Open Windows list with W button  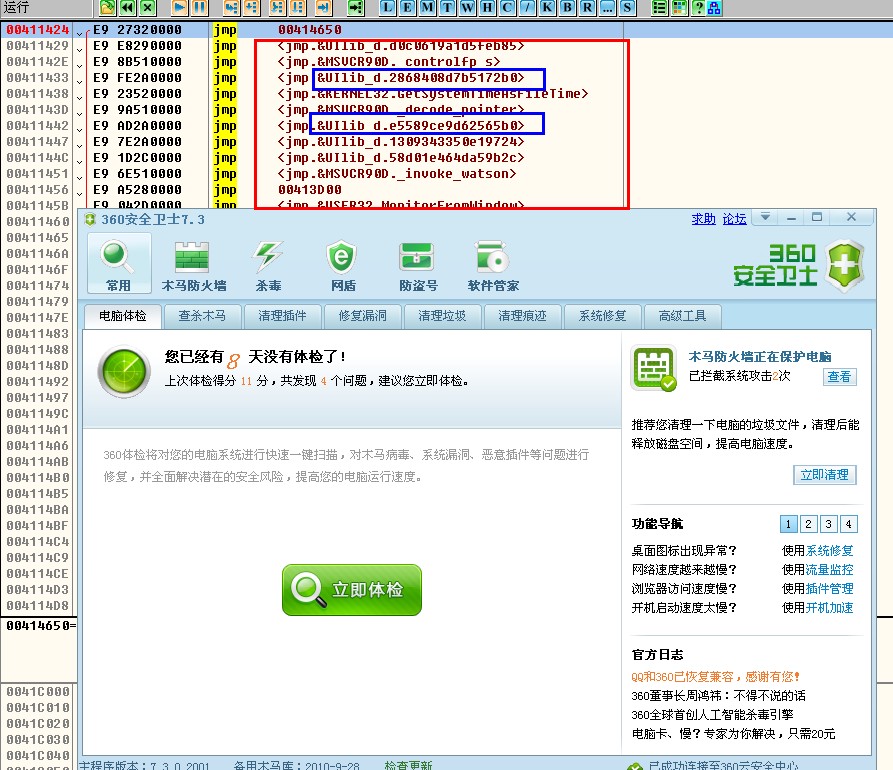[x=468, y=7]
